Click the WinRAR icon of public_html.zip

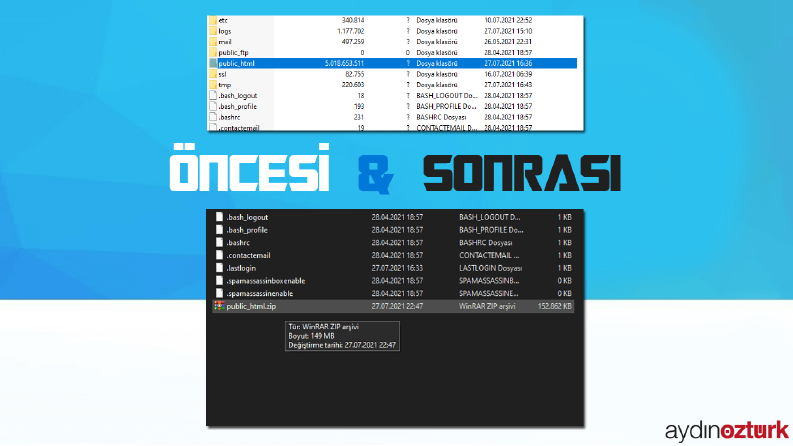coord(219,306)
